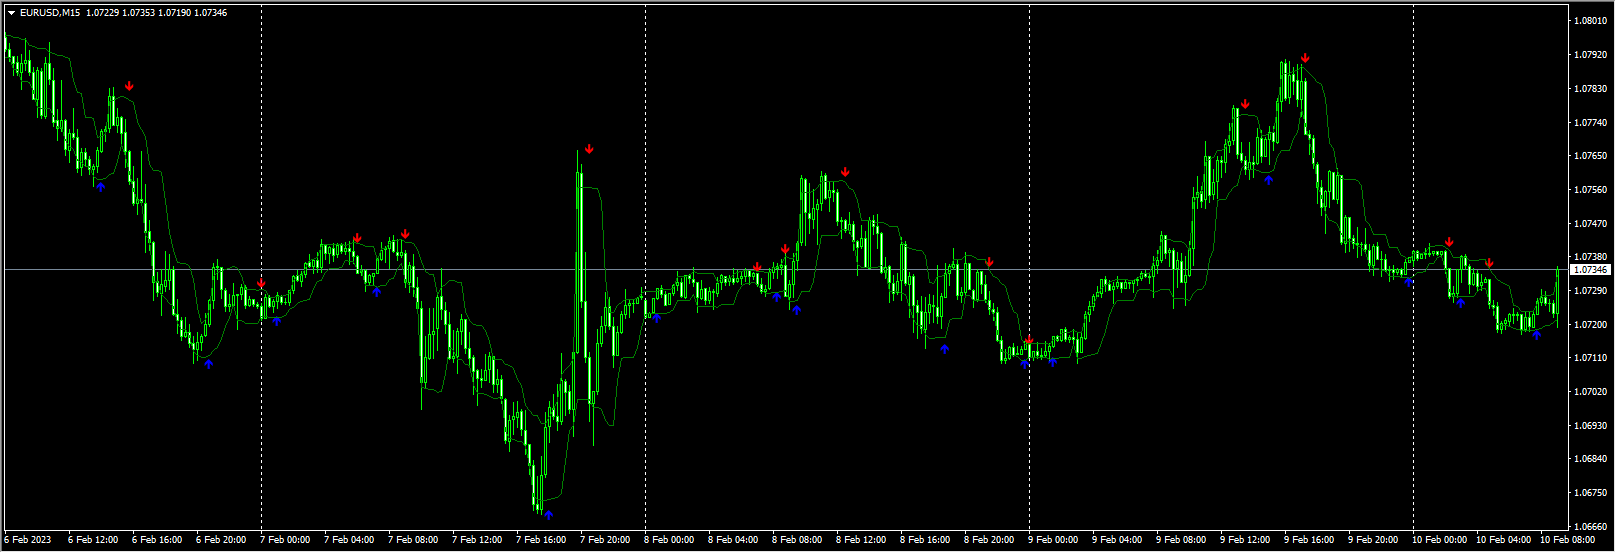Click the 8 Feb 16:00 time label
The width and height of the screenshot is (1616, 553).
[925, 540]
